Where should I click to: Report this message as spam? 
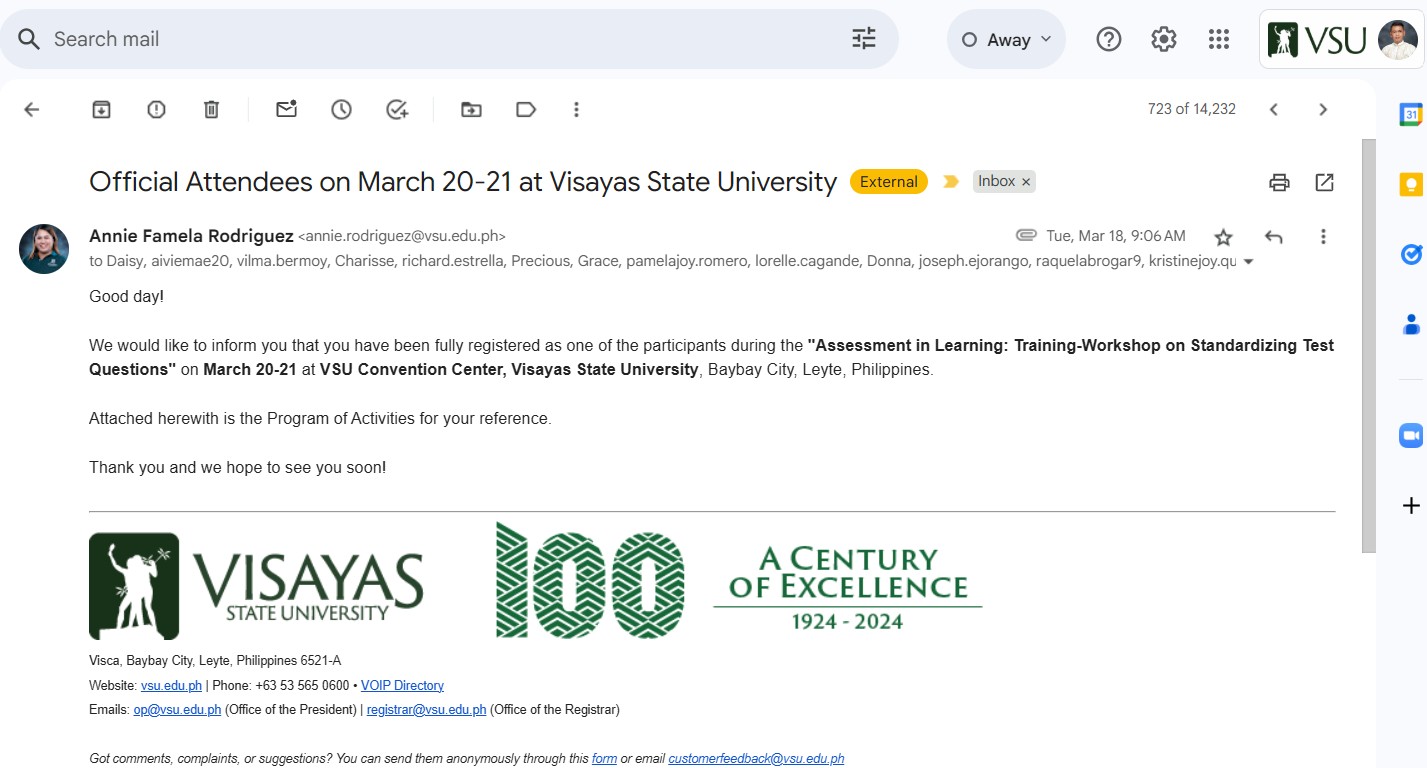point(156,110)
